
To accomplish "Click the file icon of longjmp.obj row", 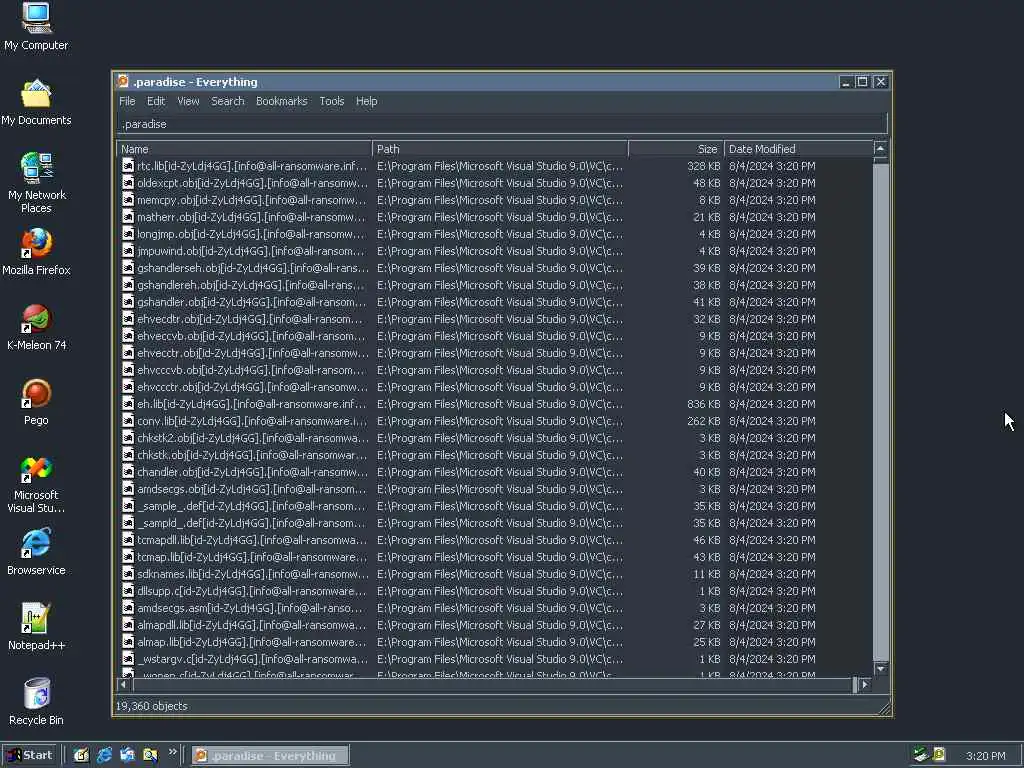I will coord(128,234).
